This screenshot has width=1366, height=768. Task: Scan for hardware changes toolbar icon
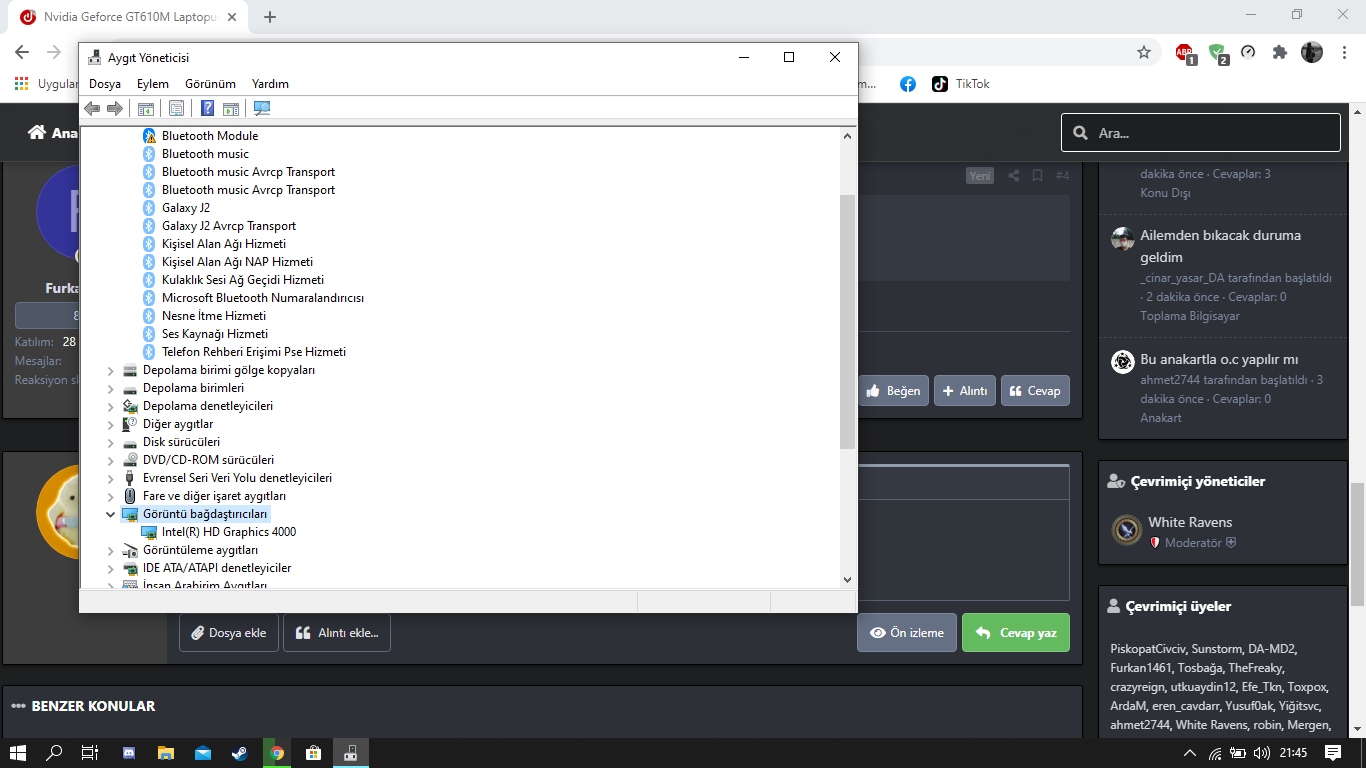(262, 108)
